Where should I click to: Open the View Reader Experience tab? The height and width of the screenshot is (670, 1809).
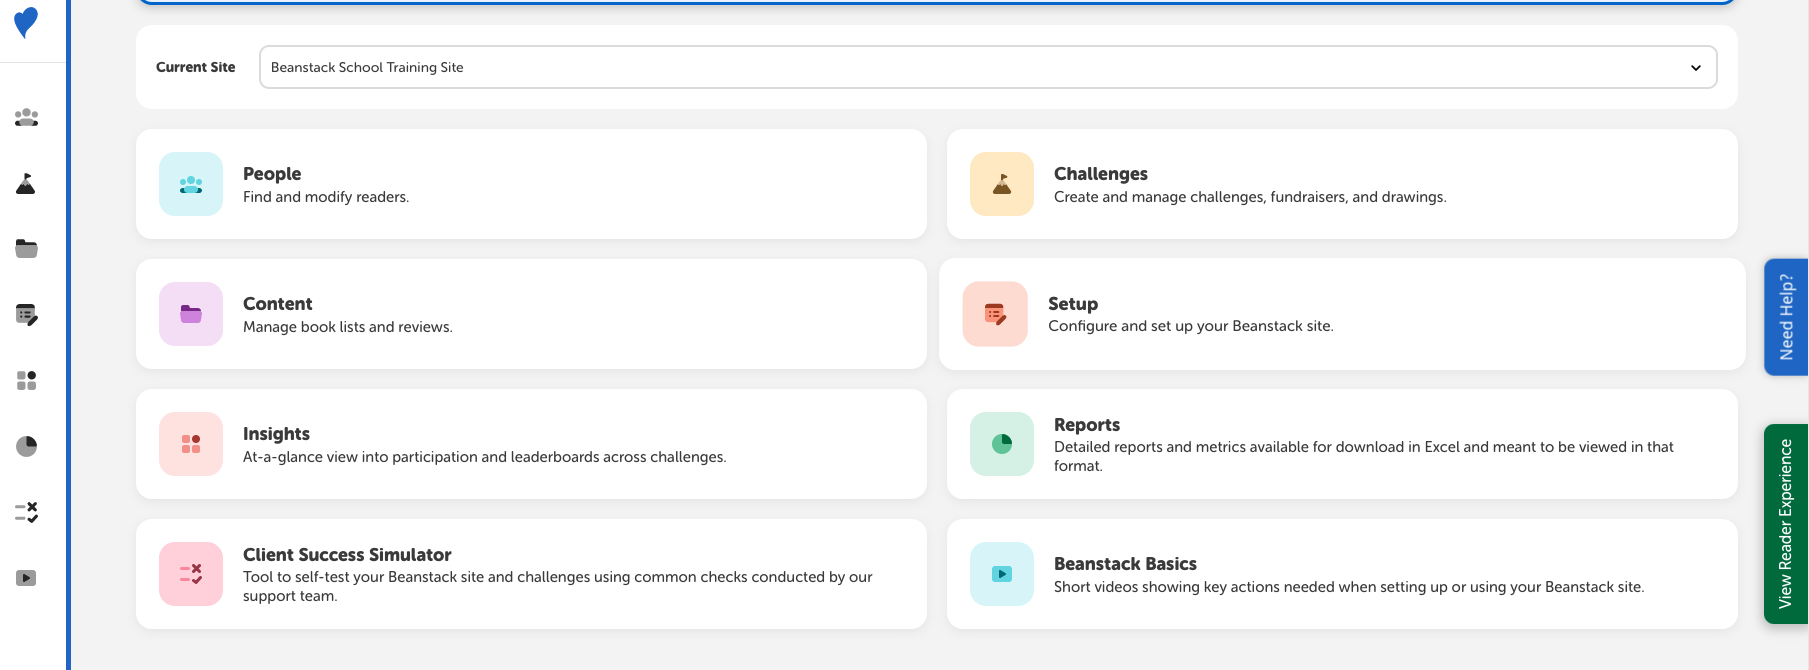click(1786, 524)
